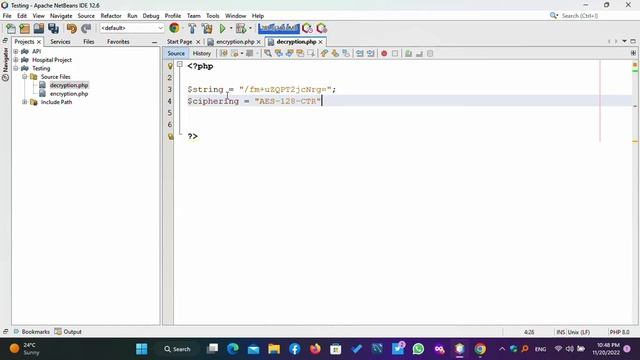Expand the Include Path node
The image size is (640, 360).
coord(24,102)
